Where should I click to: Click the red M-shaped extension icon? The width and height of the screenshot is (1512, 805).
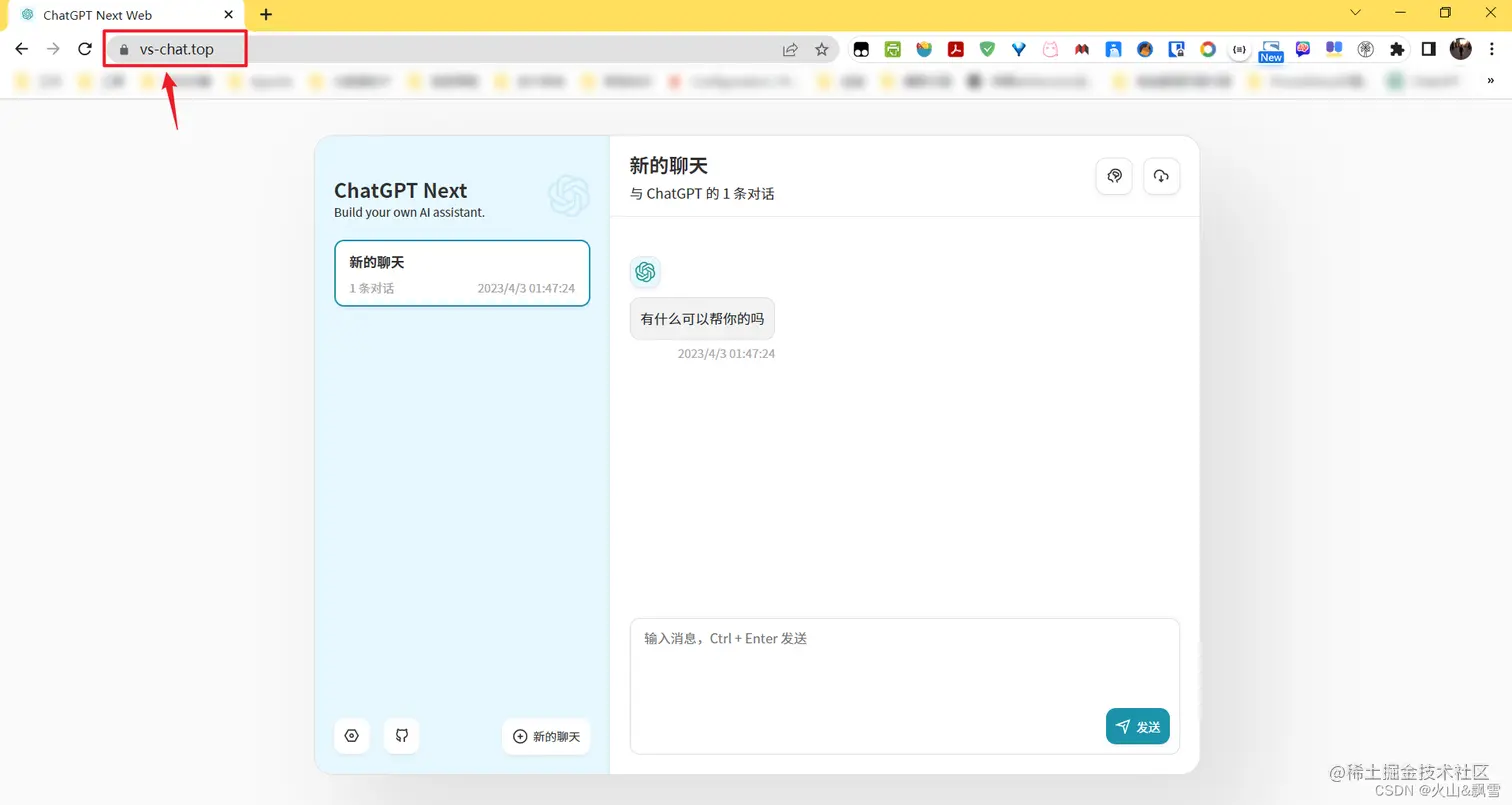click(x=1082, y=49)
